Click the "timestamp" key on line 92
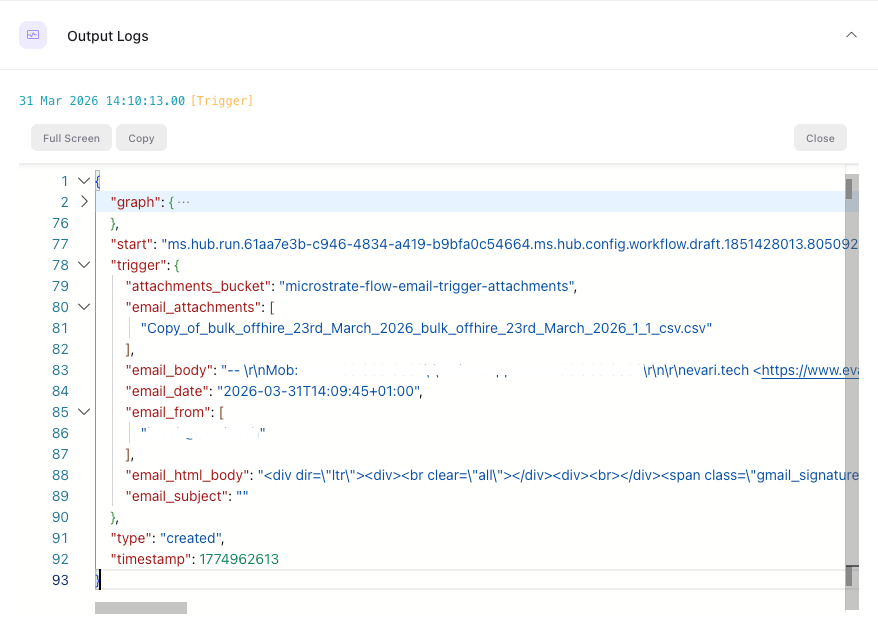 point(152,559)
